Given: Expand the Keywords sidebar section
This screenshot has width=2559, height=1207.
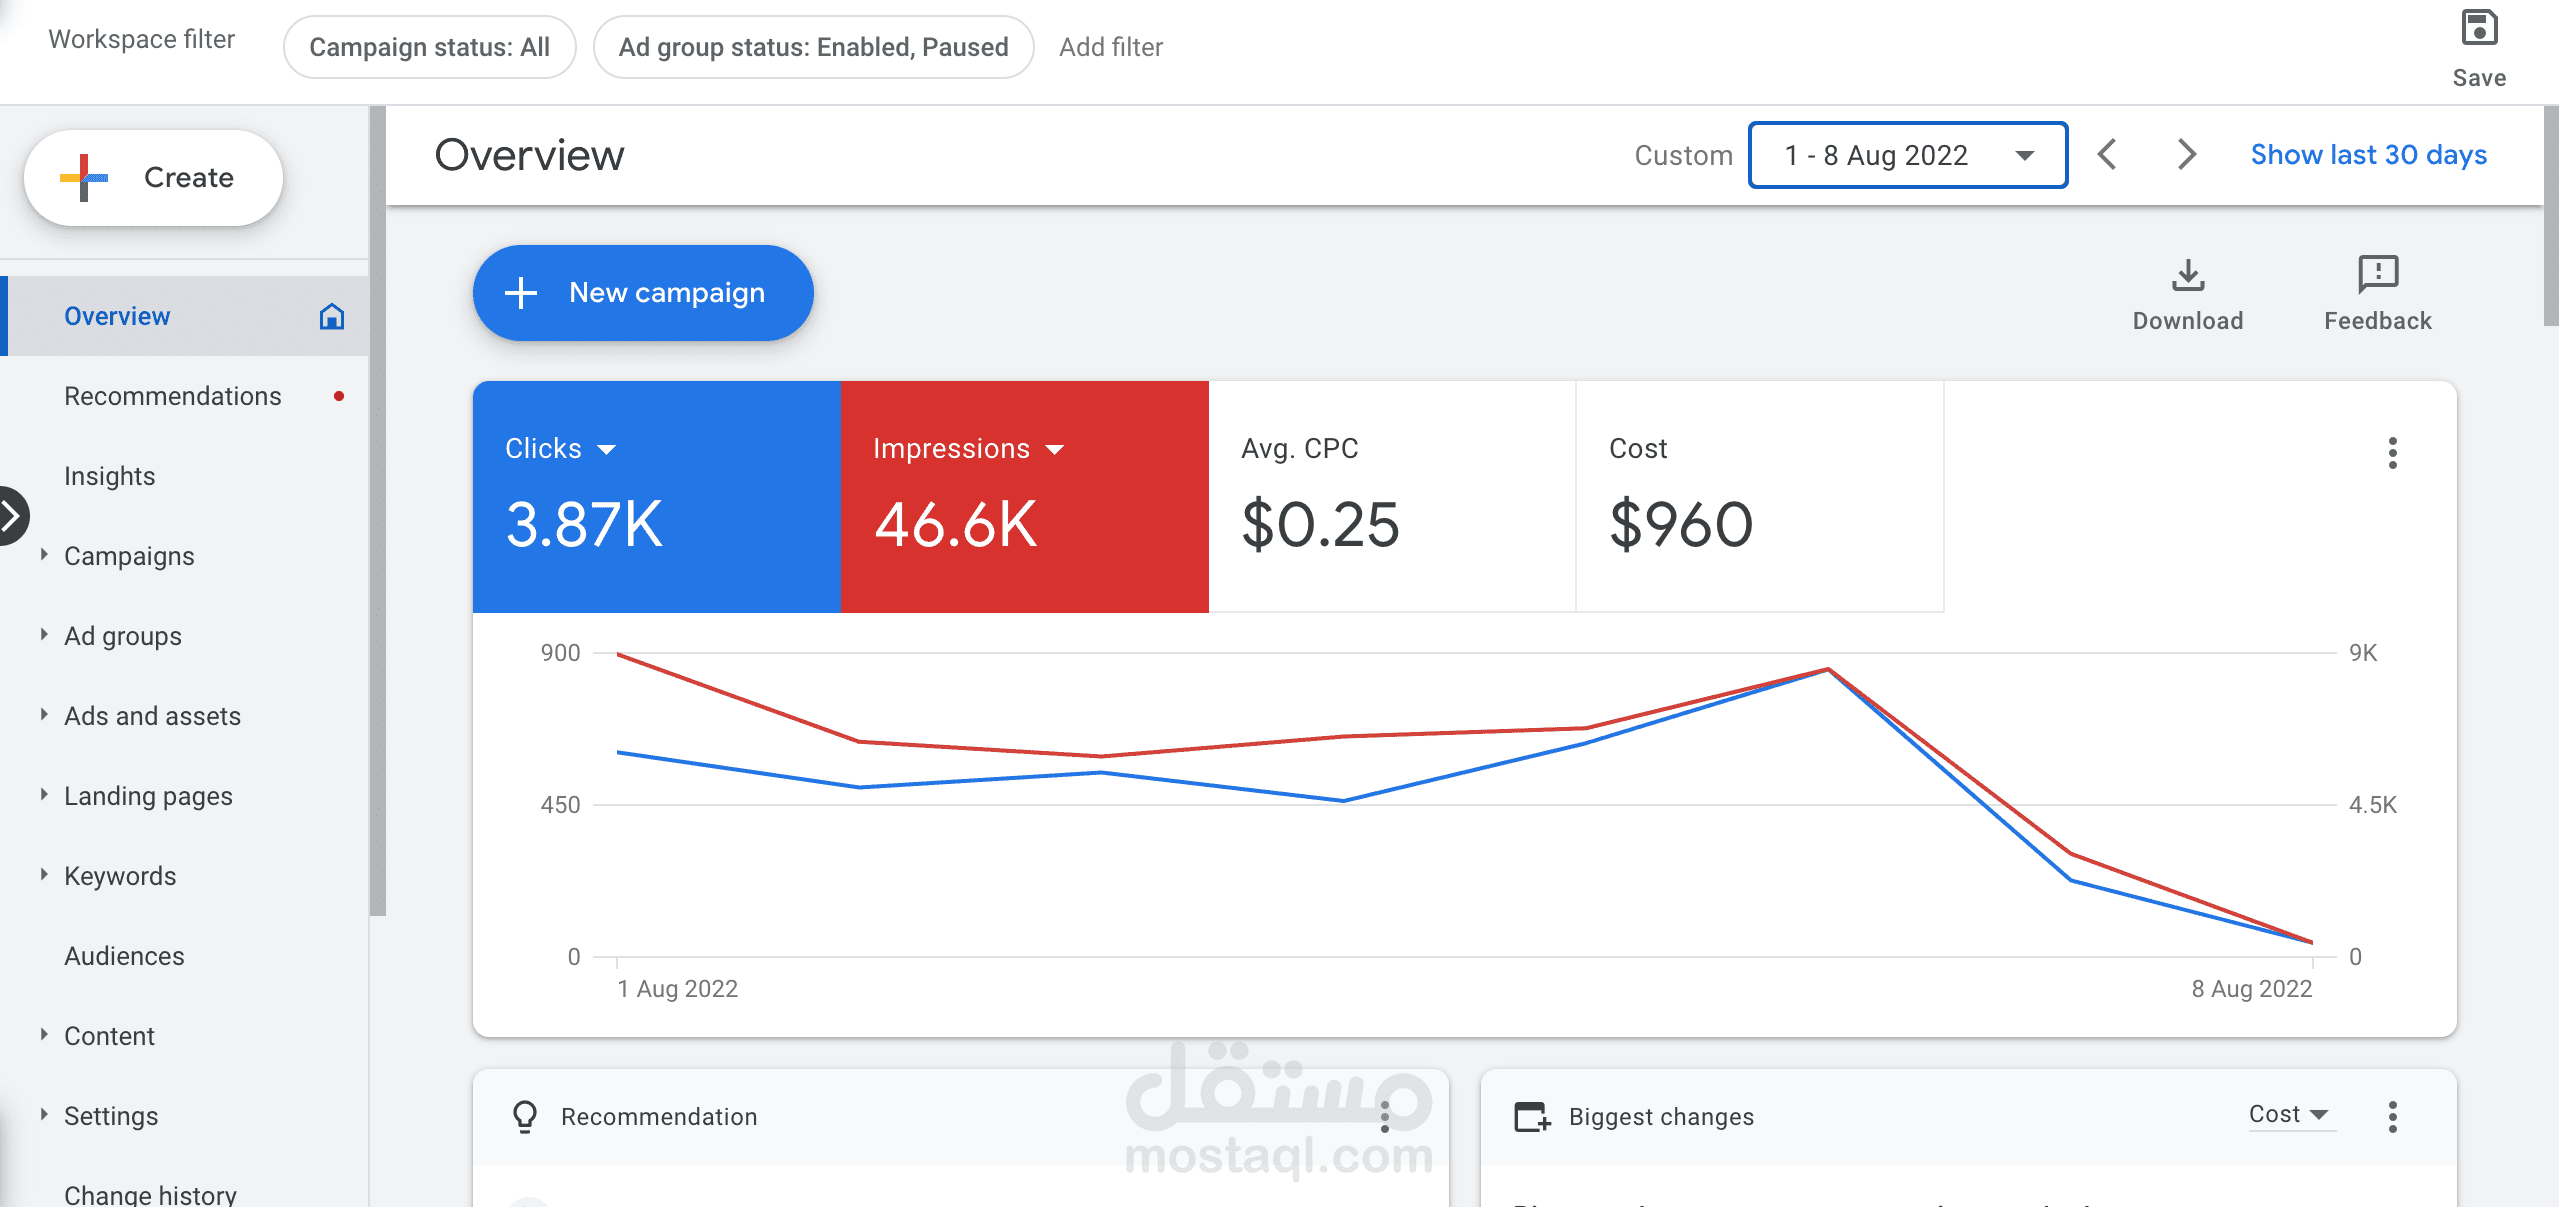Looking at the screenshot, I should 44,875.
